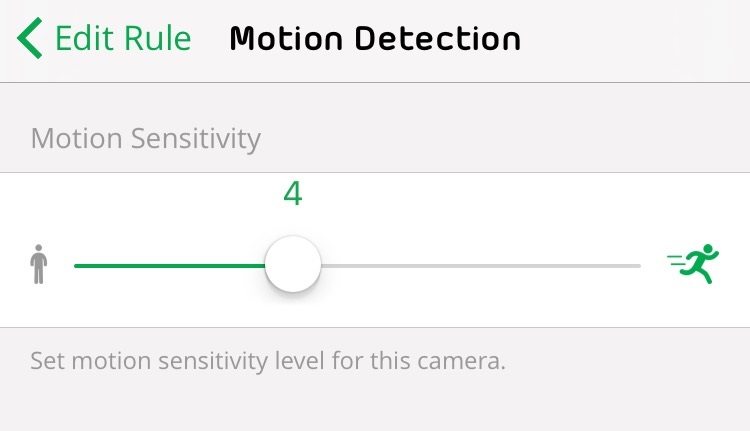Click the Set motion sensitivity level description
The height and width of the screenshot is (431, 750).
(x=268, y=361)
